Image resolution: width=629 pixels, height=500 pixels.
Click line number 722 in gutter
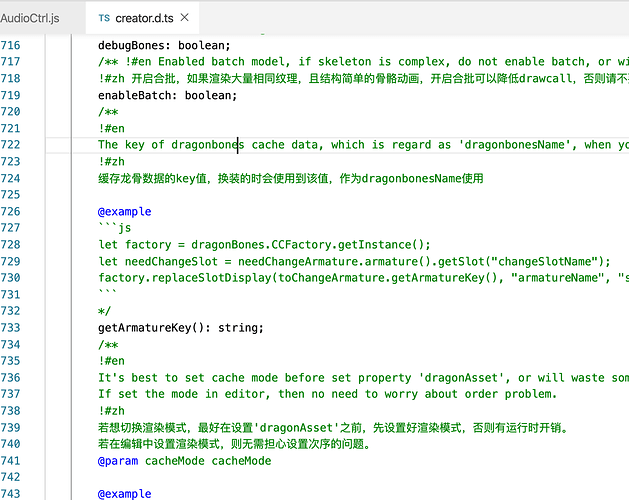(x=10, y=145)
